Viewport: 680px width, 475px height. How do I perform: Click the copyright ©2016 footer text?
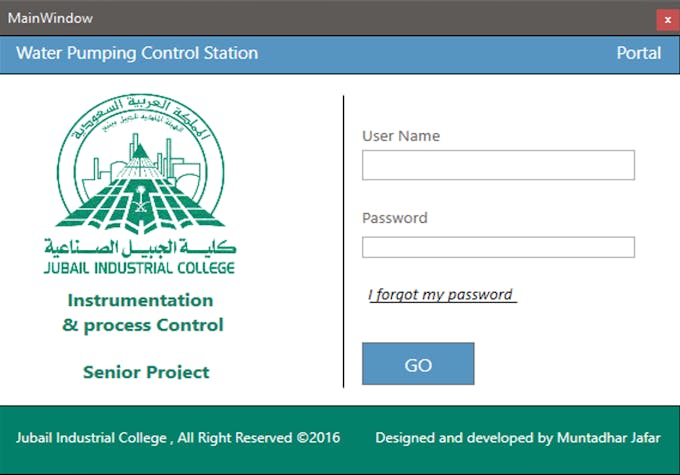pyautogui.click(x=178, y=438)
